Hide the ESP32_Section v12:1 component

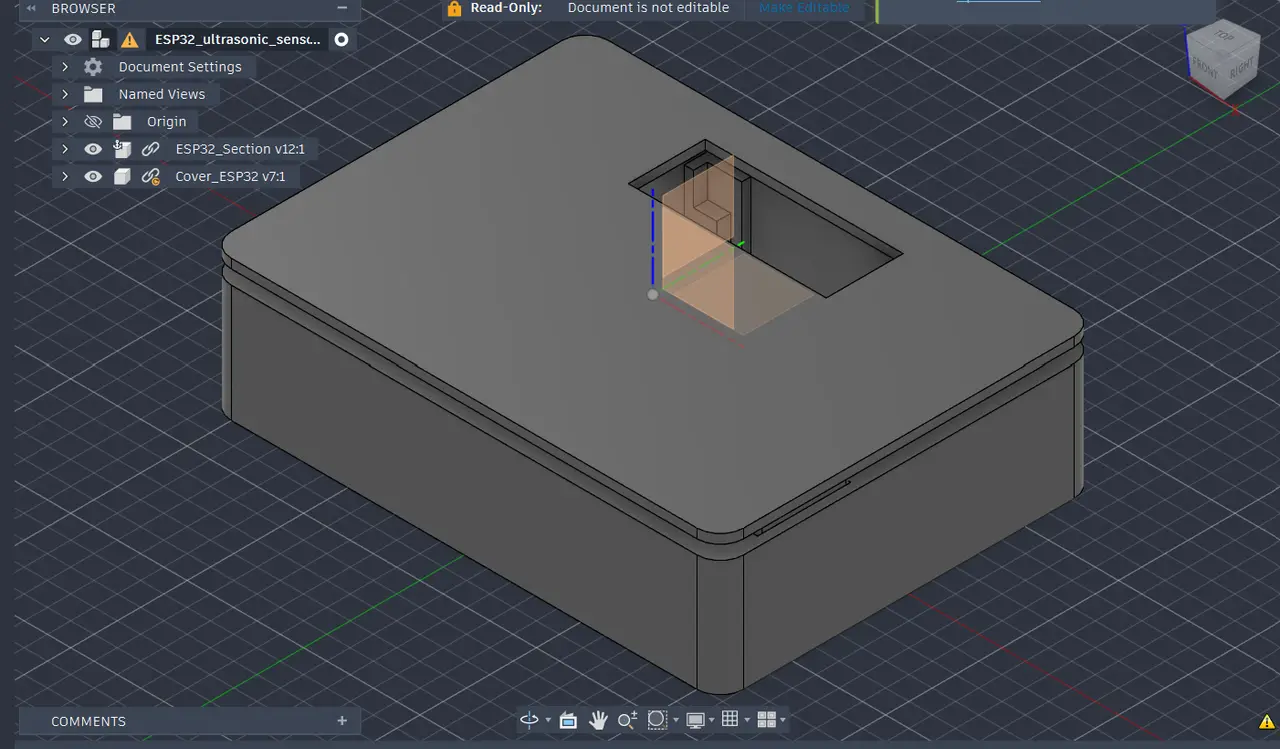[93, 149]
